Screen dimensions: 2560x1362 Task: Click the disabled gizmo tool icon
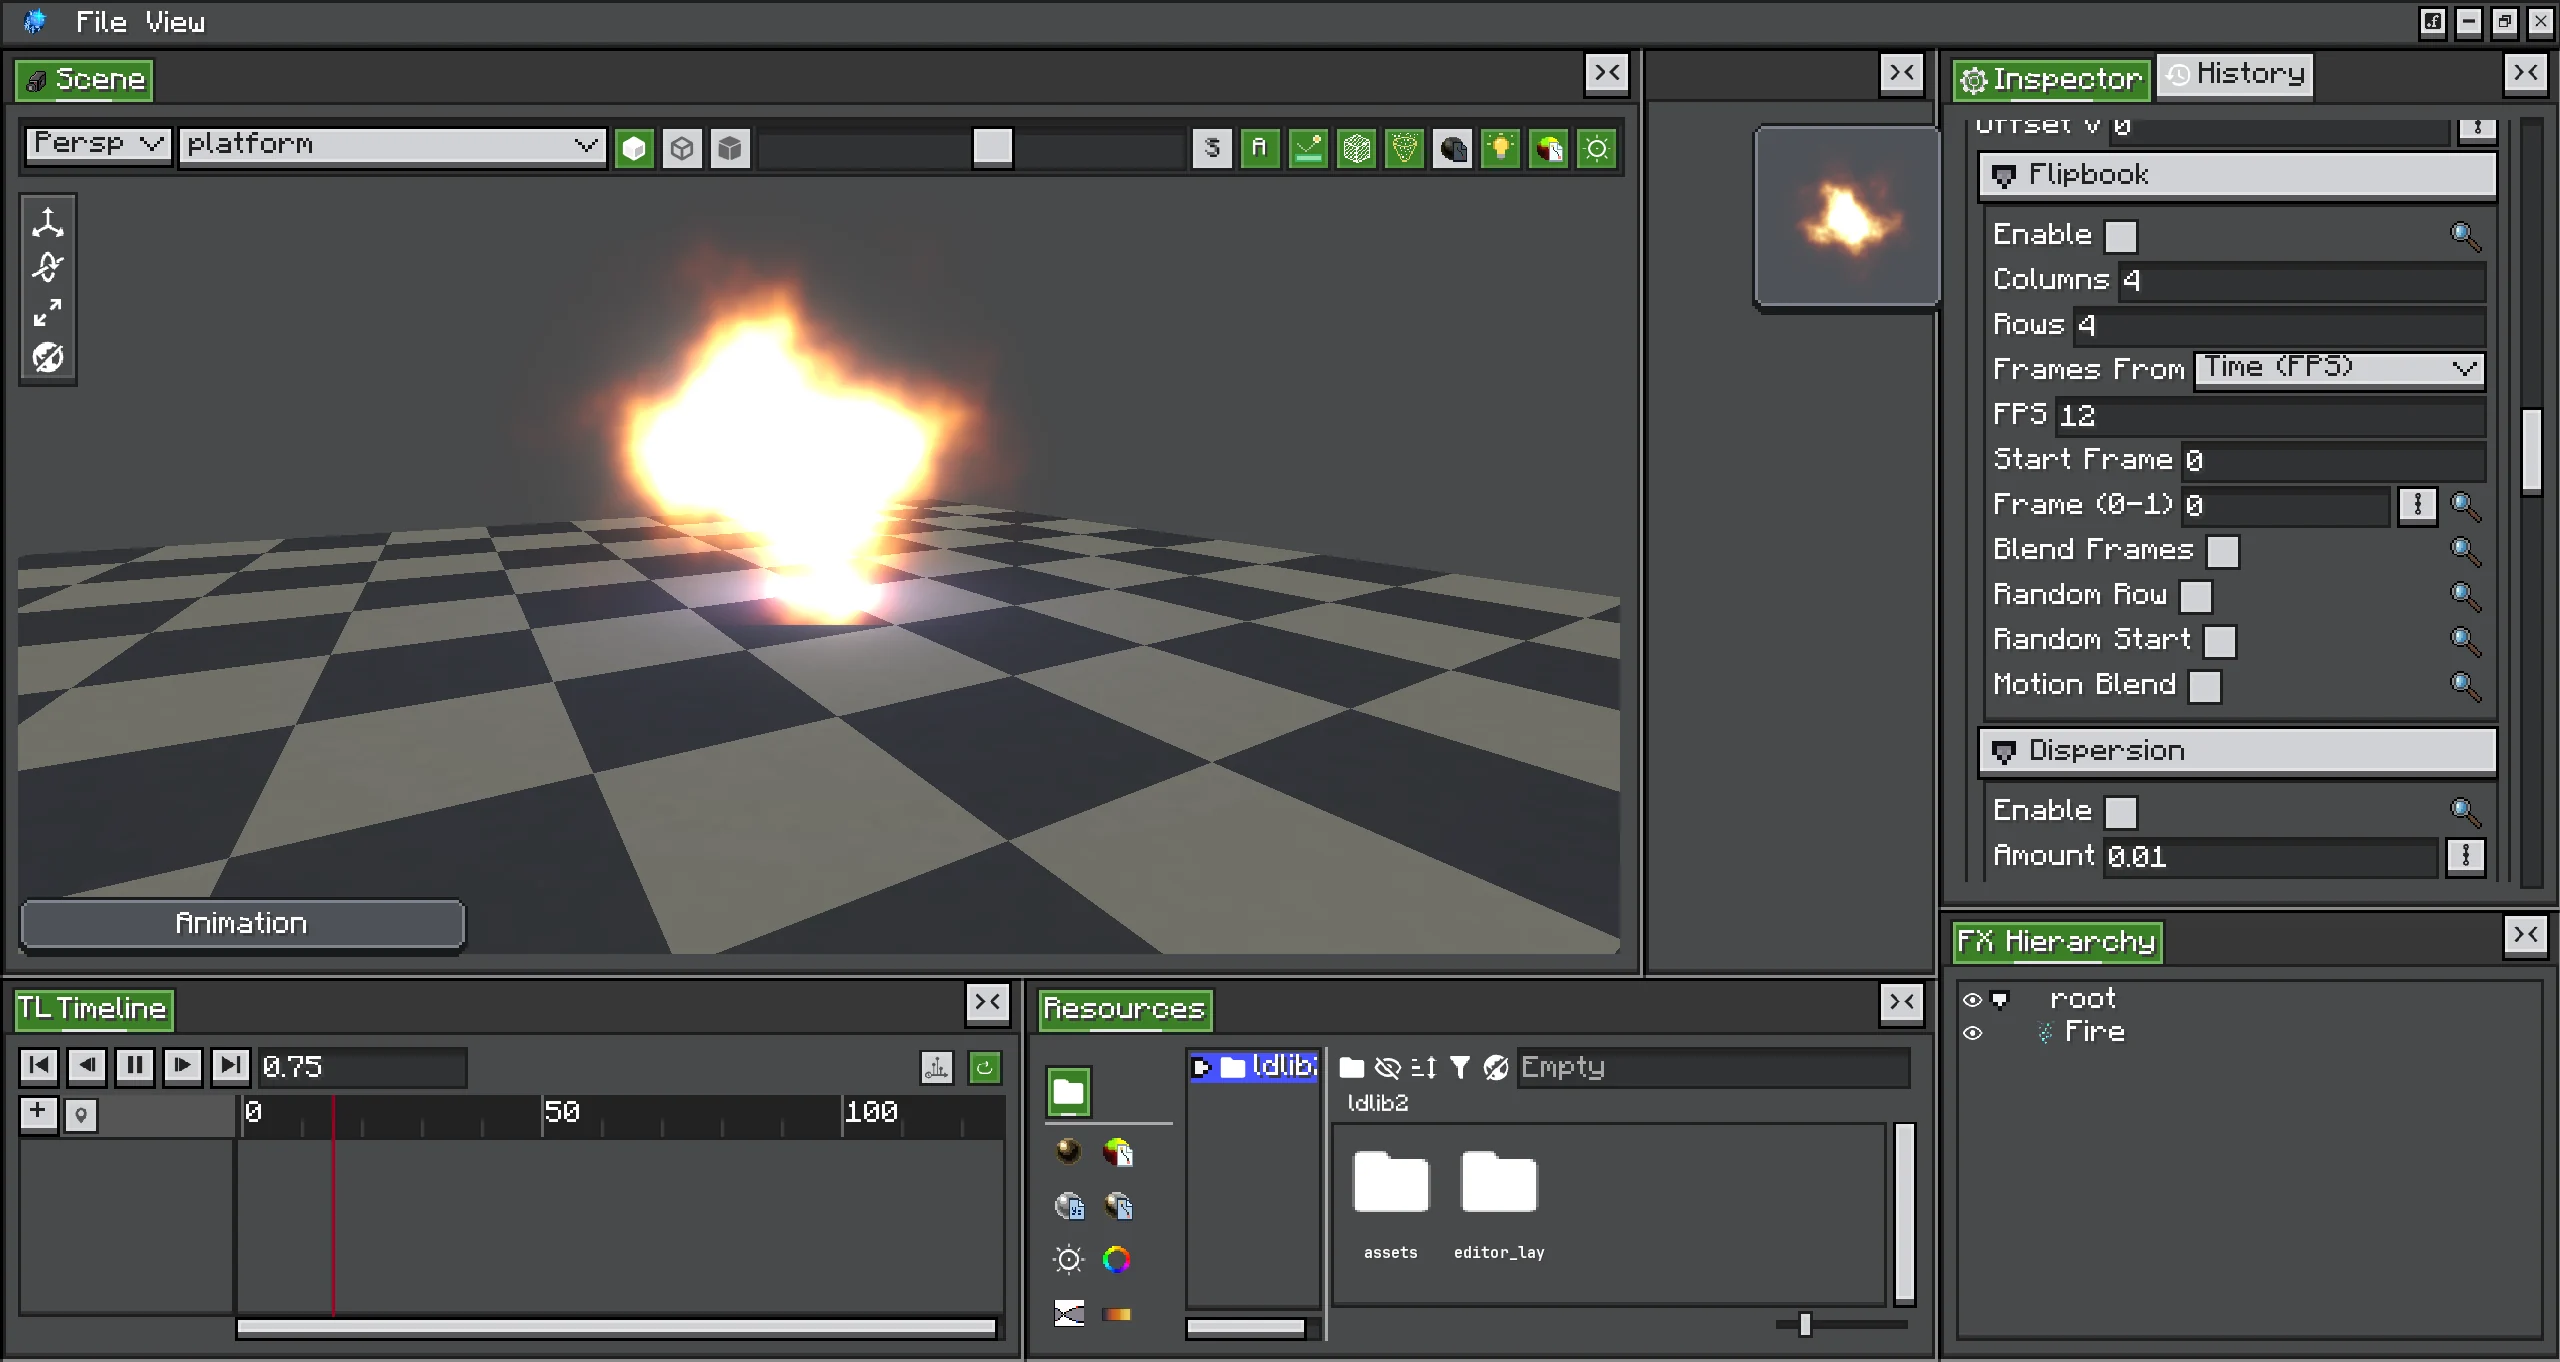pos(47,358)
